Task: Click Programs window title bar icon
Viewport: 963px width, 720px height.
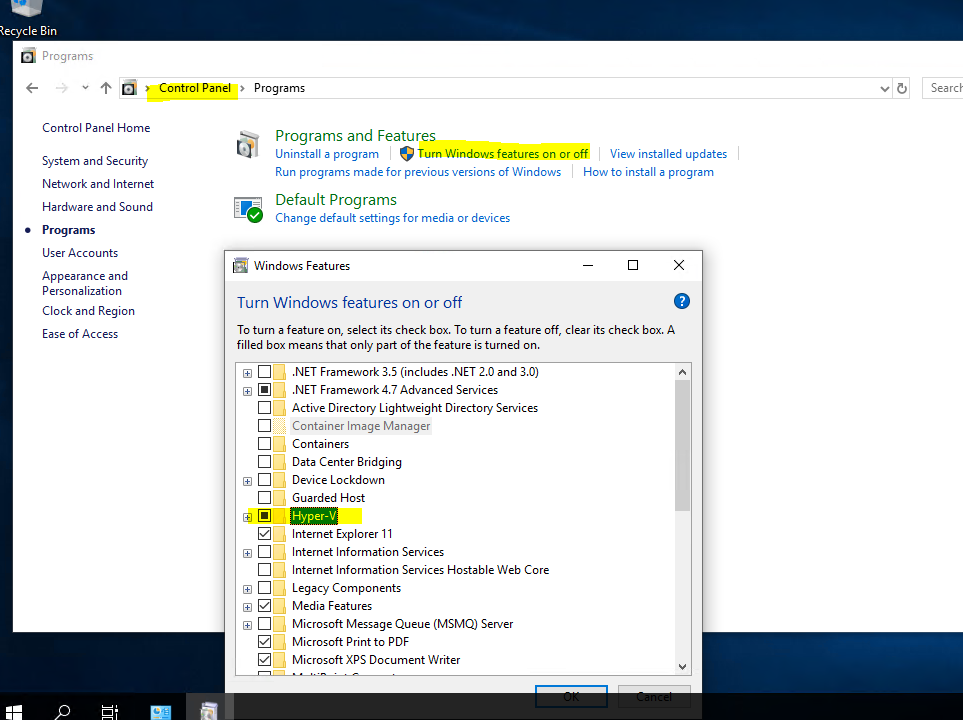Action: 28,56
